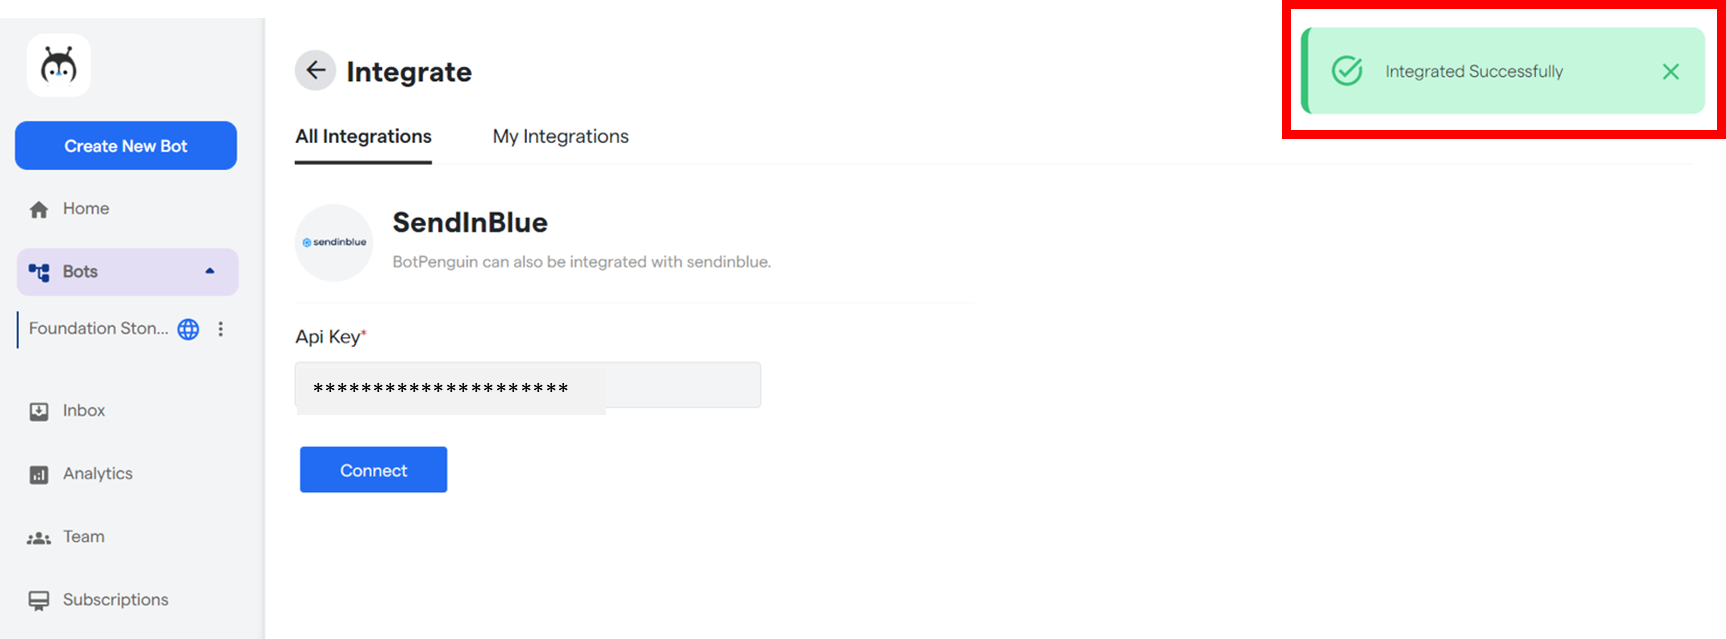Screen dimensions: 1726x639
Task: Click the Api Key input field
Action: point(528,386)
